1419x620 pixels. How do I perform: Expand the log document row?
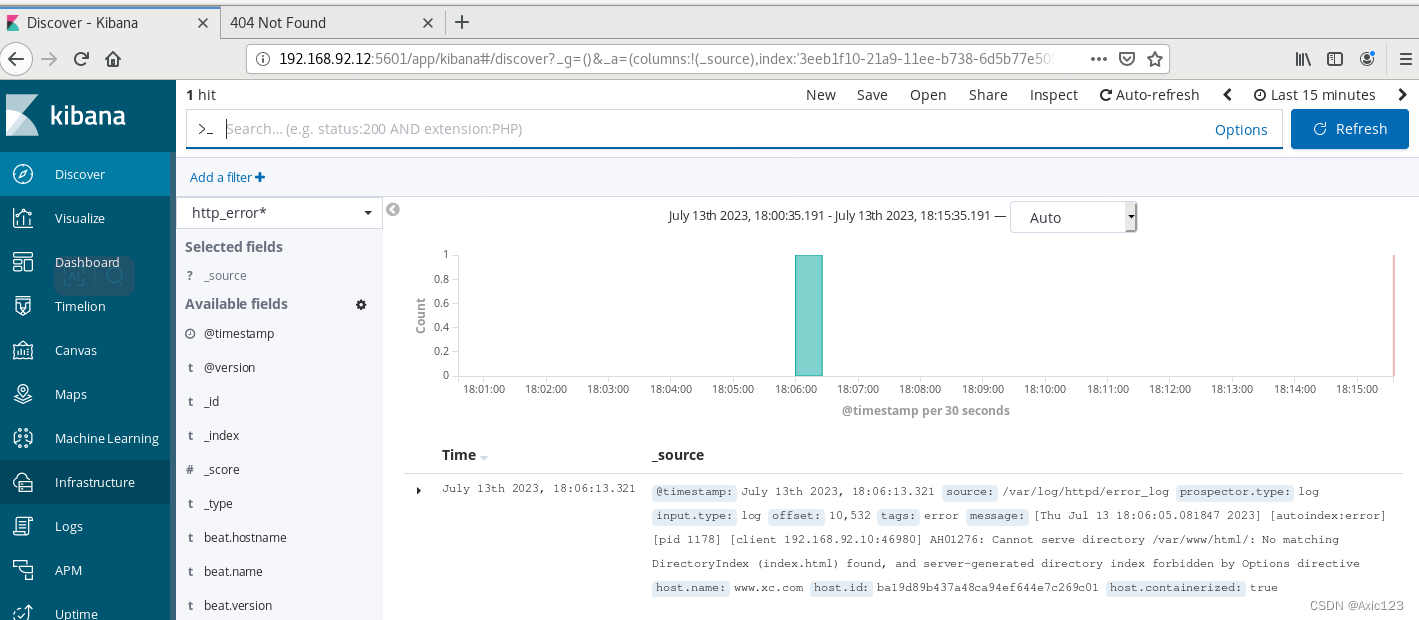point(418,490)
